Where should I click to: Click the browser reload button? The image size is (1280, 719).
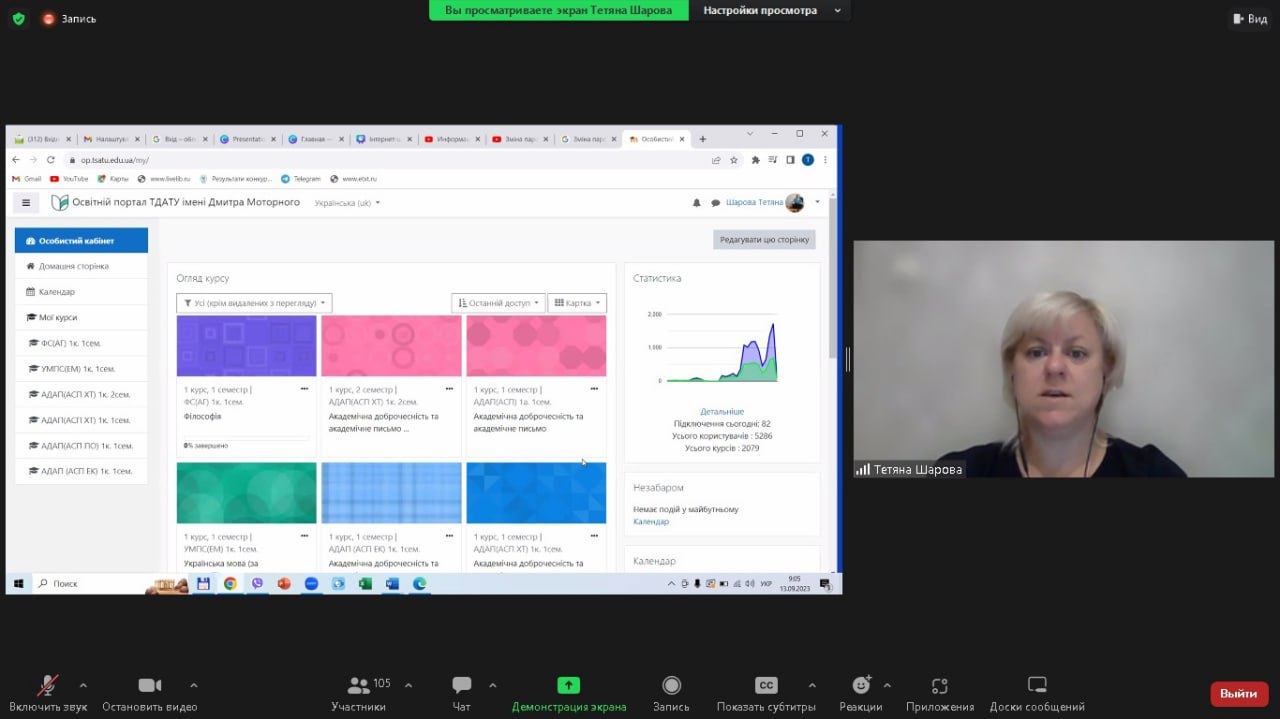(x=50, y=160)
